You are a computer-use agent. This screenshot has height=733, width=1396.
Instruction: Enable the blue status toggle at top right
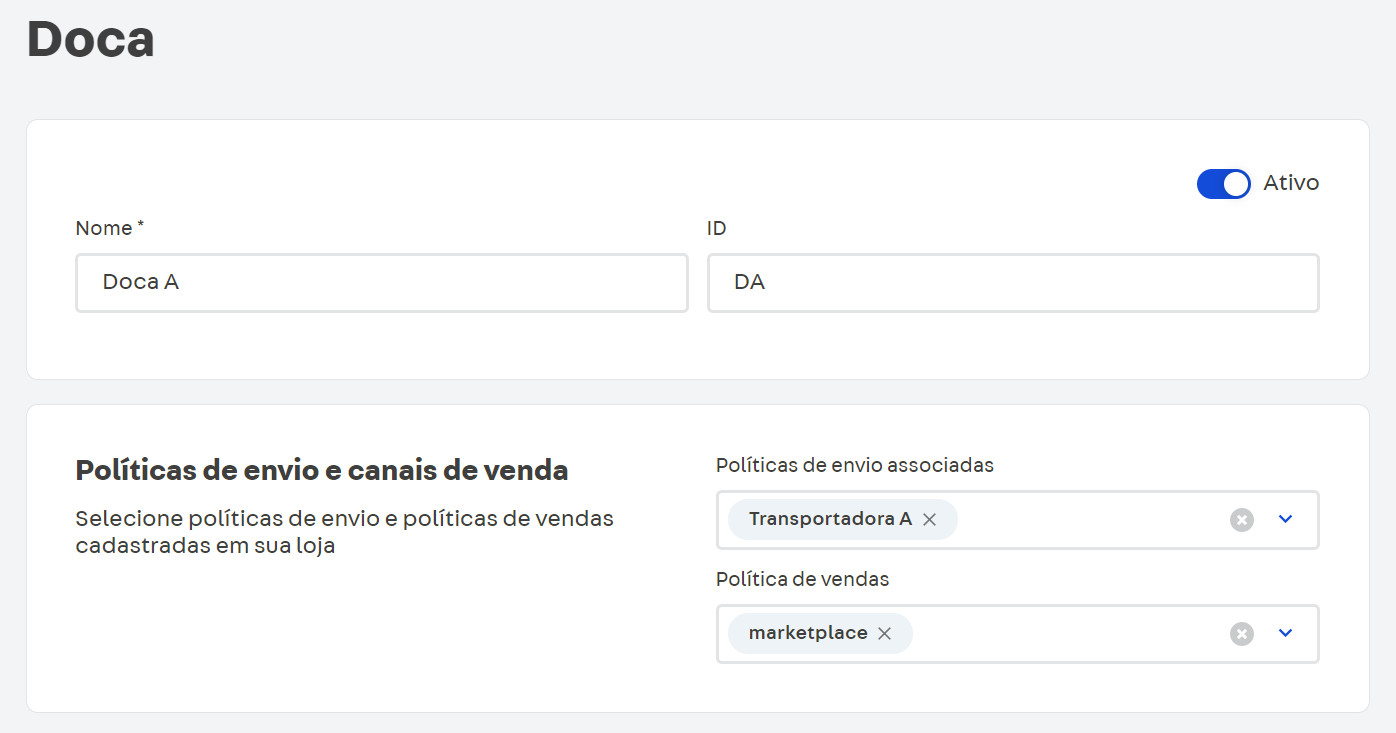1223,184
